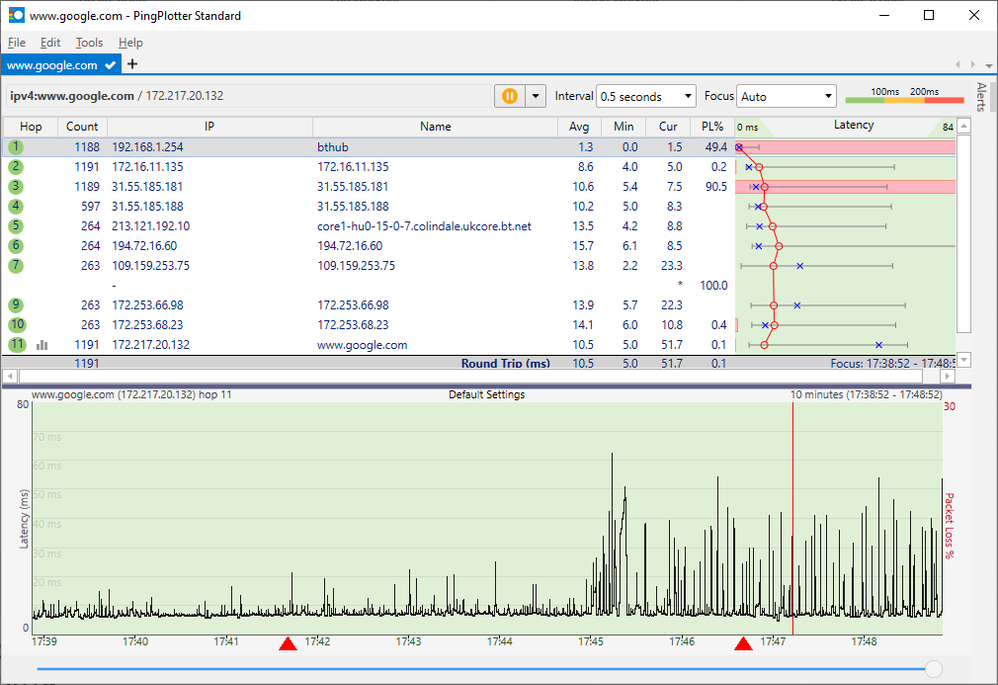Viewport: 998px width, 685px height.
Task: Click the green hop 9 circle icon
Action: pos(16,305)
